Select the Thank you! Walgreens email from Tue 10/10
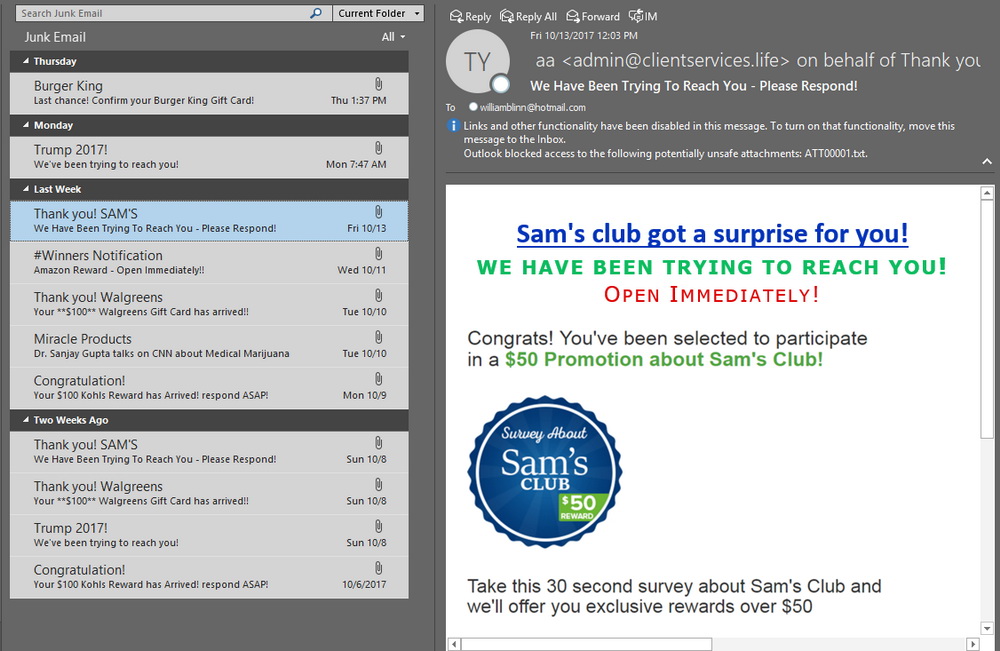1000x651 pixels. [209, 304]
